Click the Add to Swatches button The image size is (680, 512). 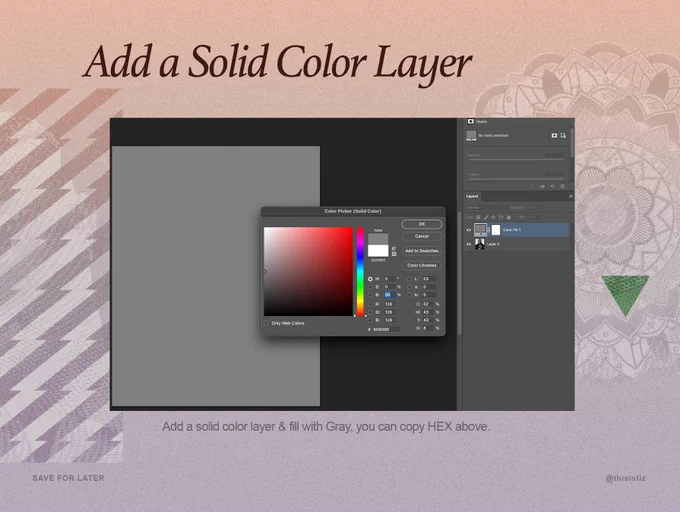tap(422, 251)
